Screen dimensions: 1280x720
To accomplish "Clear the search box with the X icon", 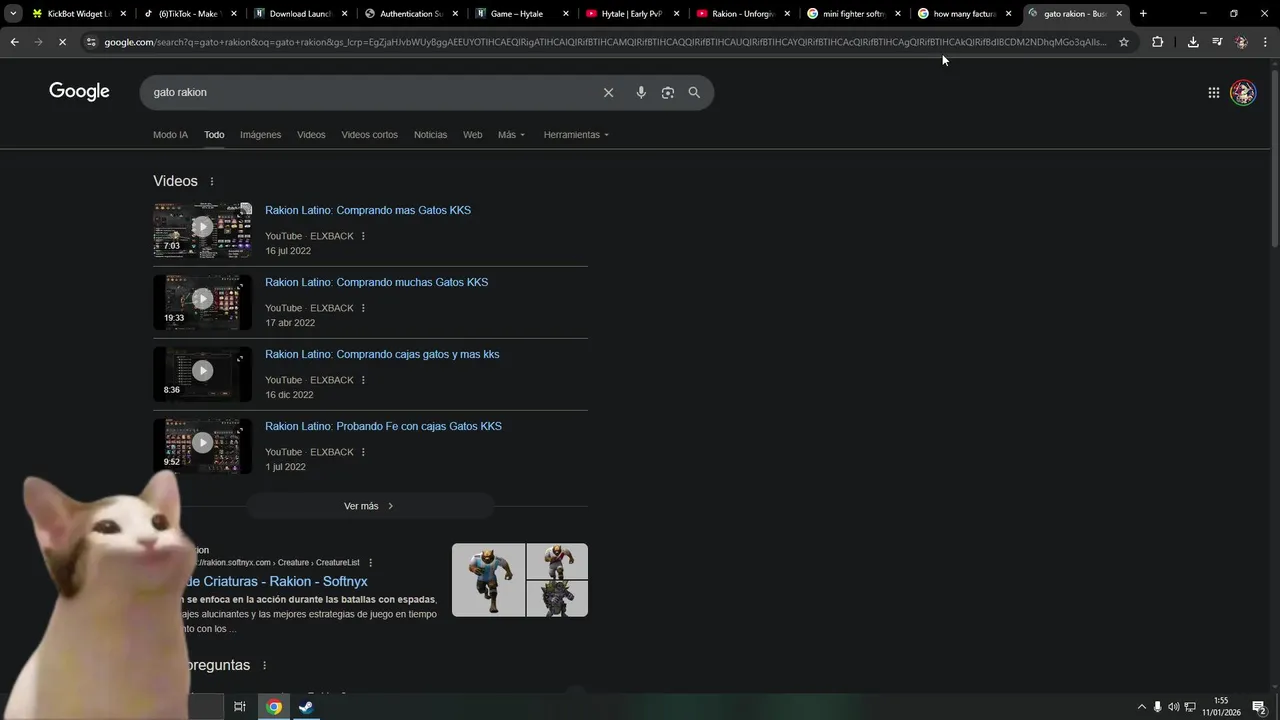I will tap(608, 92).
